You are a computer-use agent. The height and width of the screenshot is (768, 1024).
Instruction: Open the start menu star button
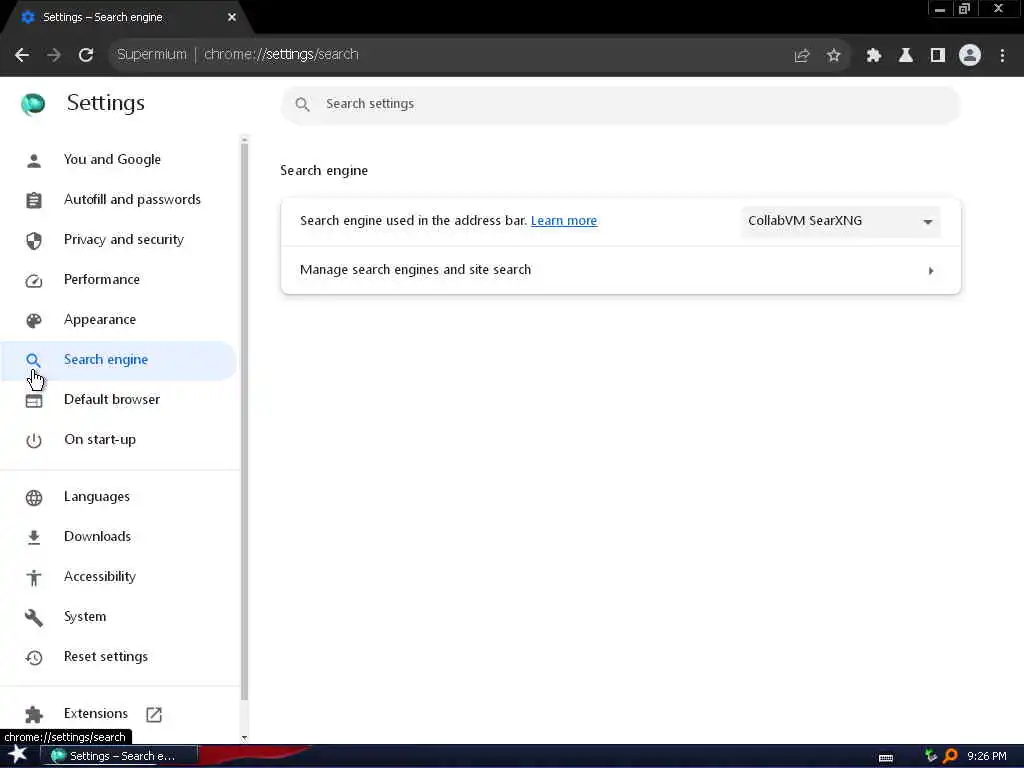click(17, 754)
